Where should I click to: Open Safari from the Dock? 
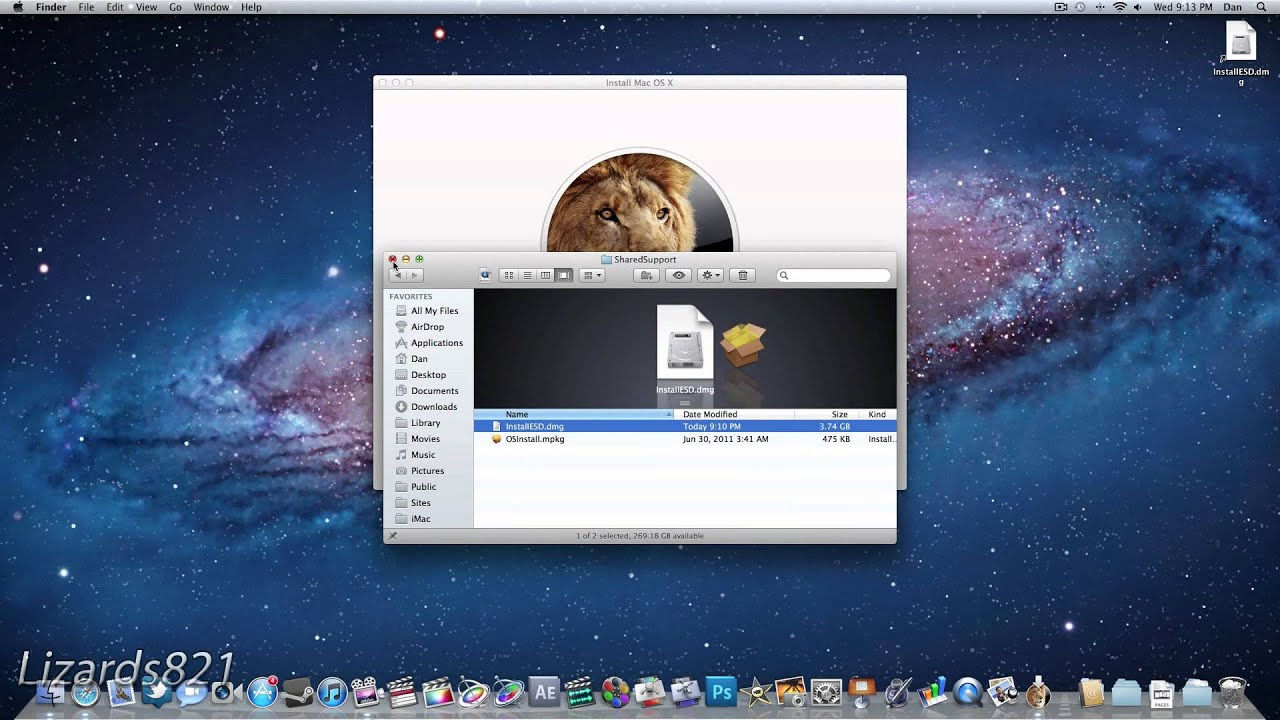(86, 692)
